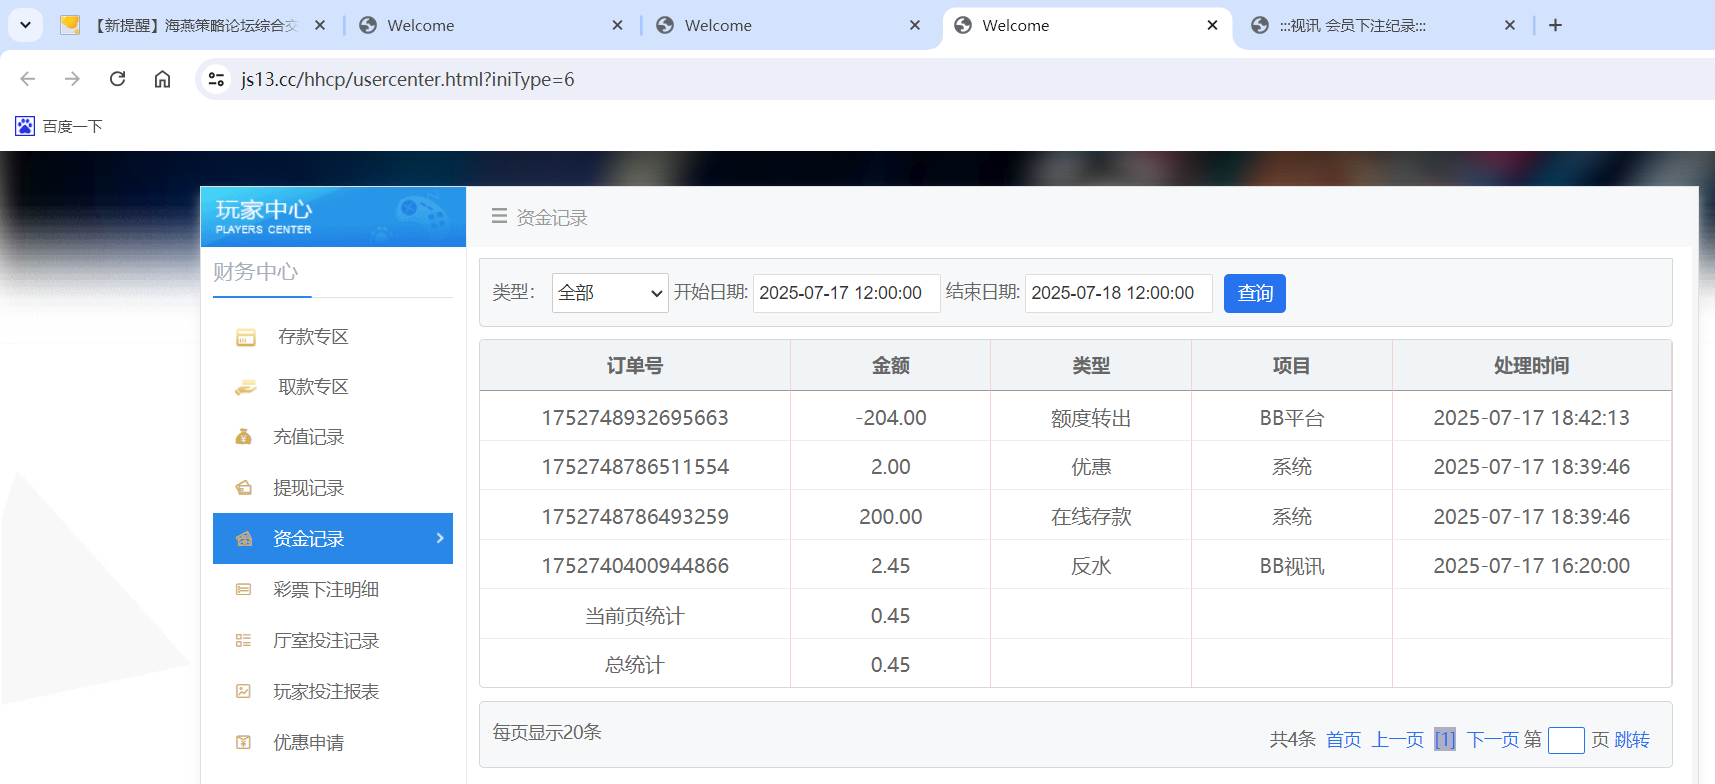Click the player betting report (玩家投注报表) icon
This screenshot has height=784, width=1715.
tap(243, 692)
